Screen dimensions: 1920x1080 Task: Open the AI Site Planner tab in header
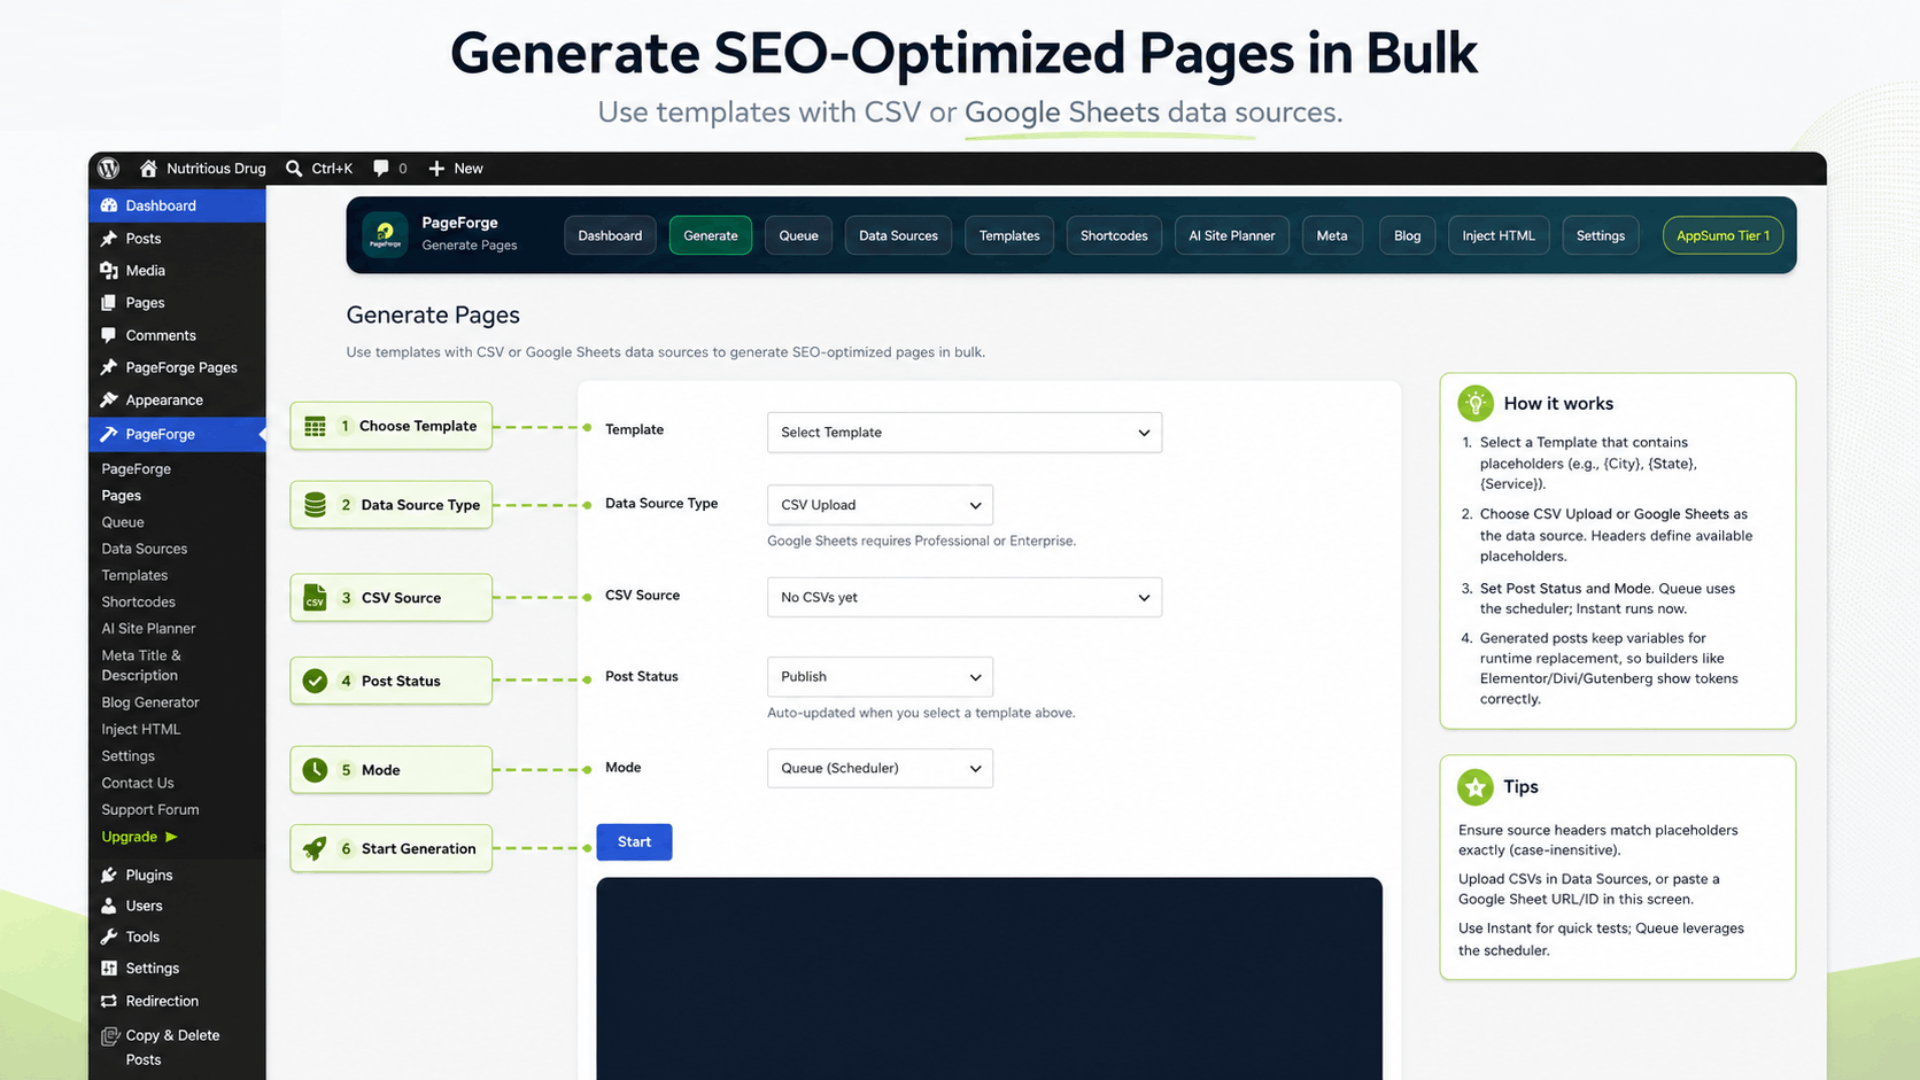[x=1232, y=235]
